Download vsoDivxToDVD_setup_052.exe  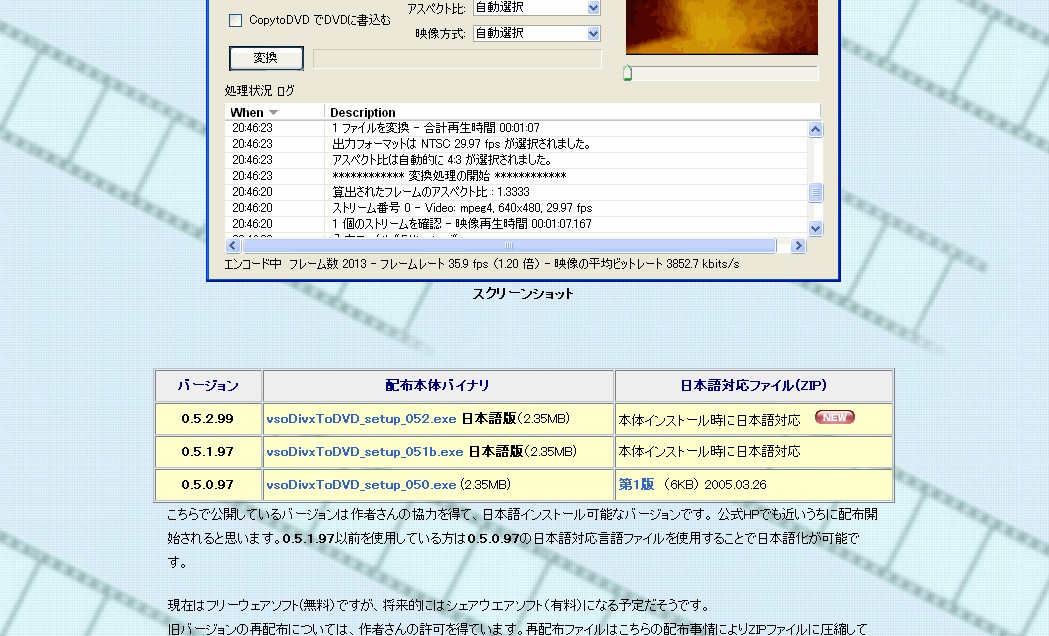click(x=361, y=419)
